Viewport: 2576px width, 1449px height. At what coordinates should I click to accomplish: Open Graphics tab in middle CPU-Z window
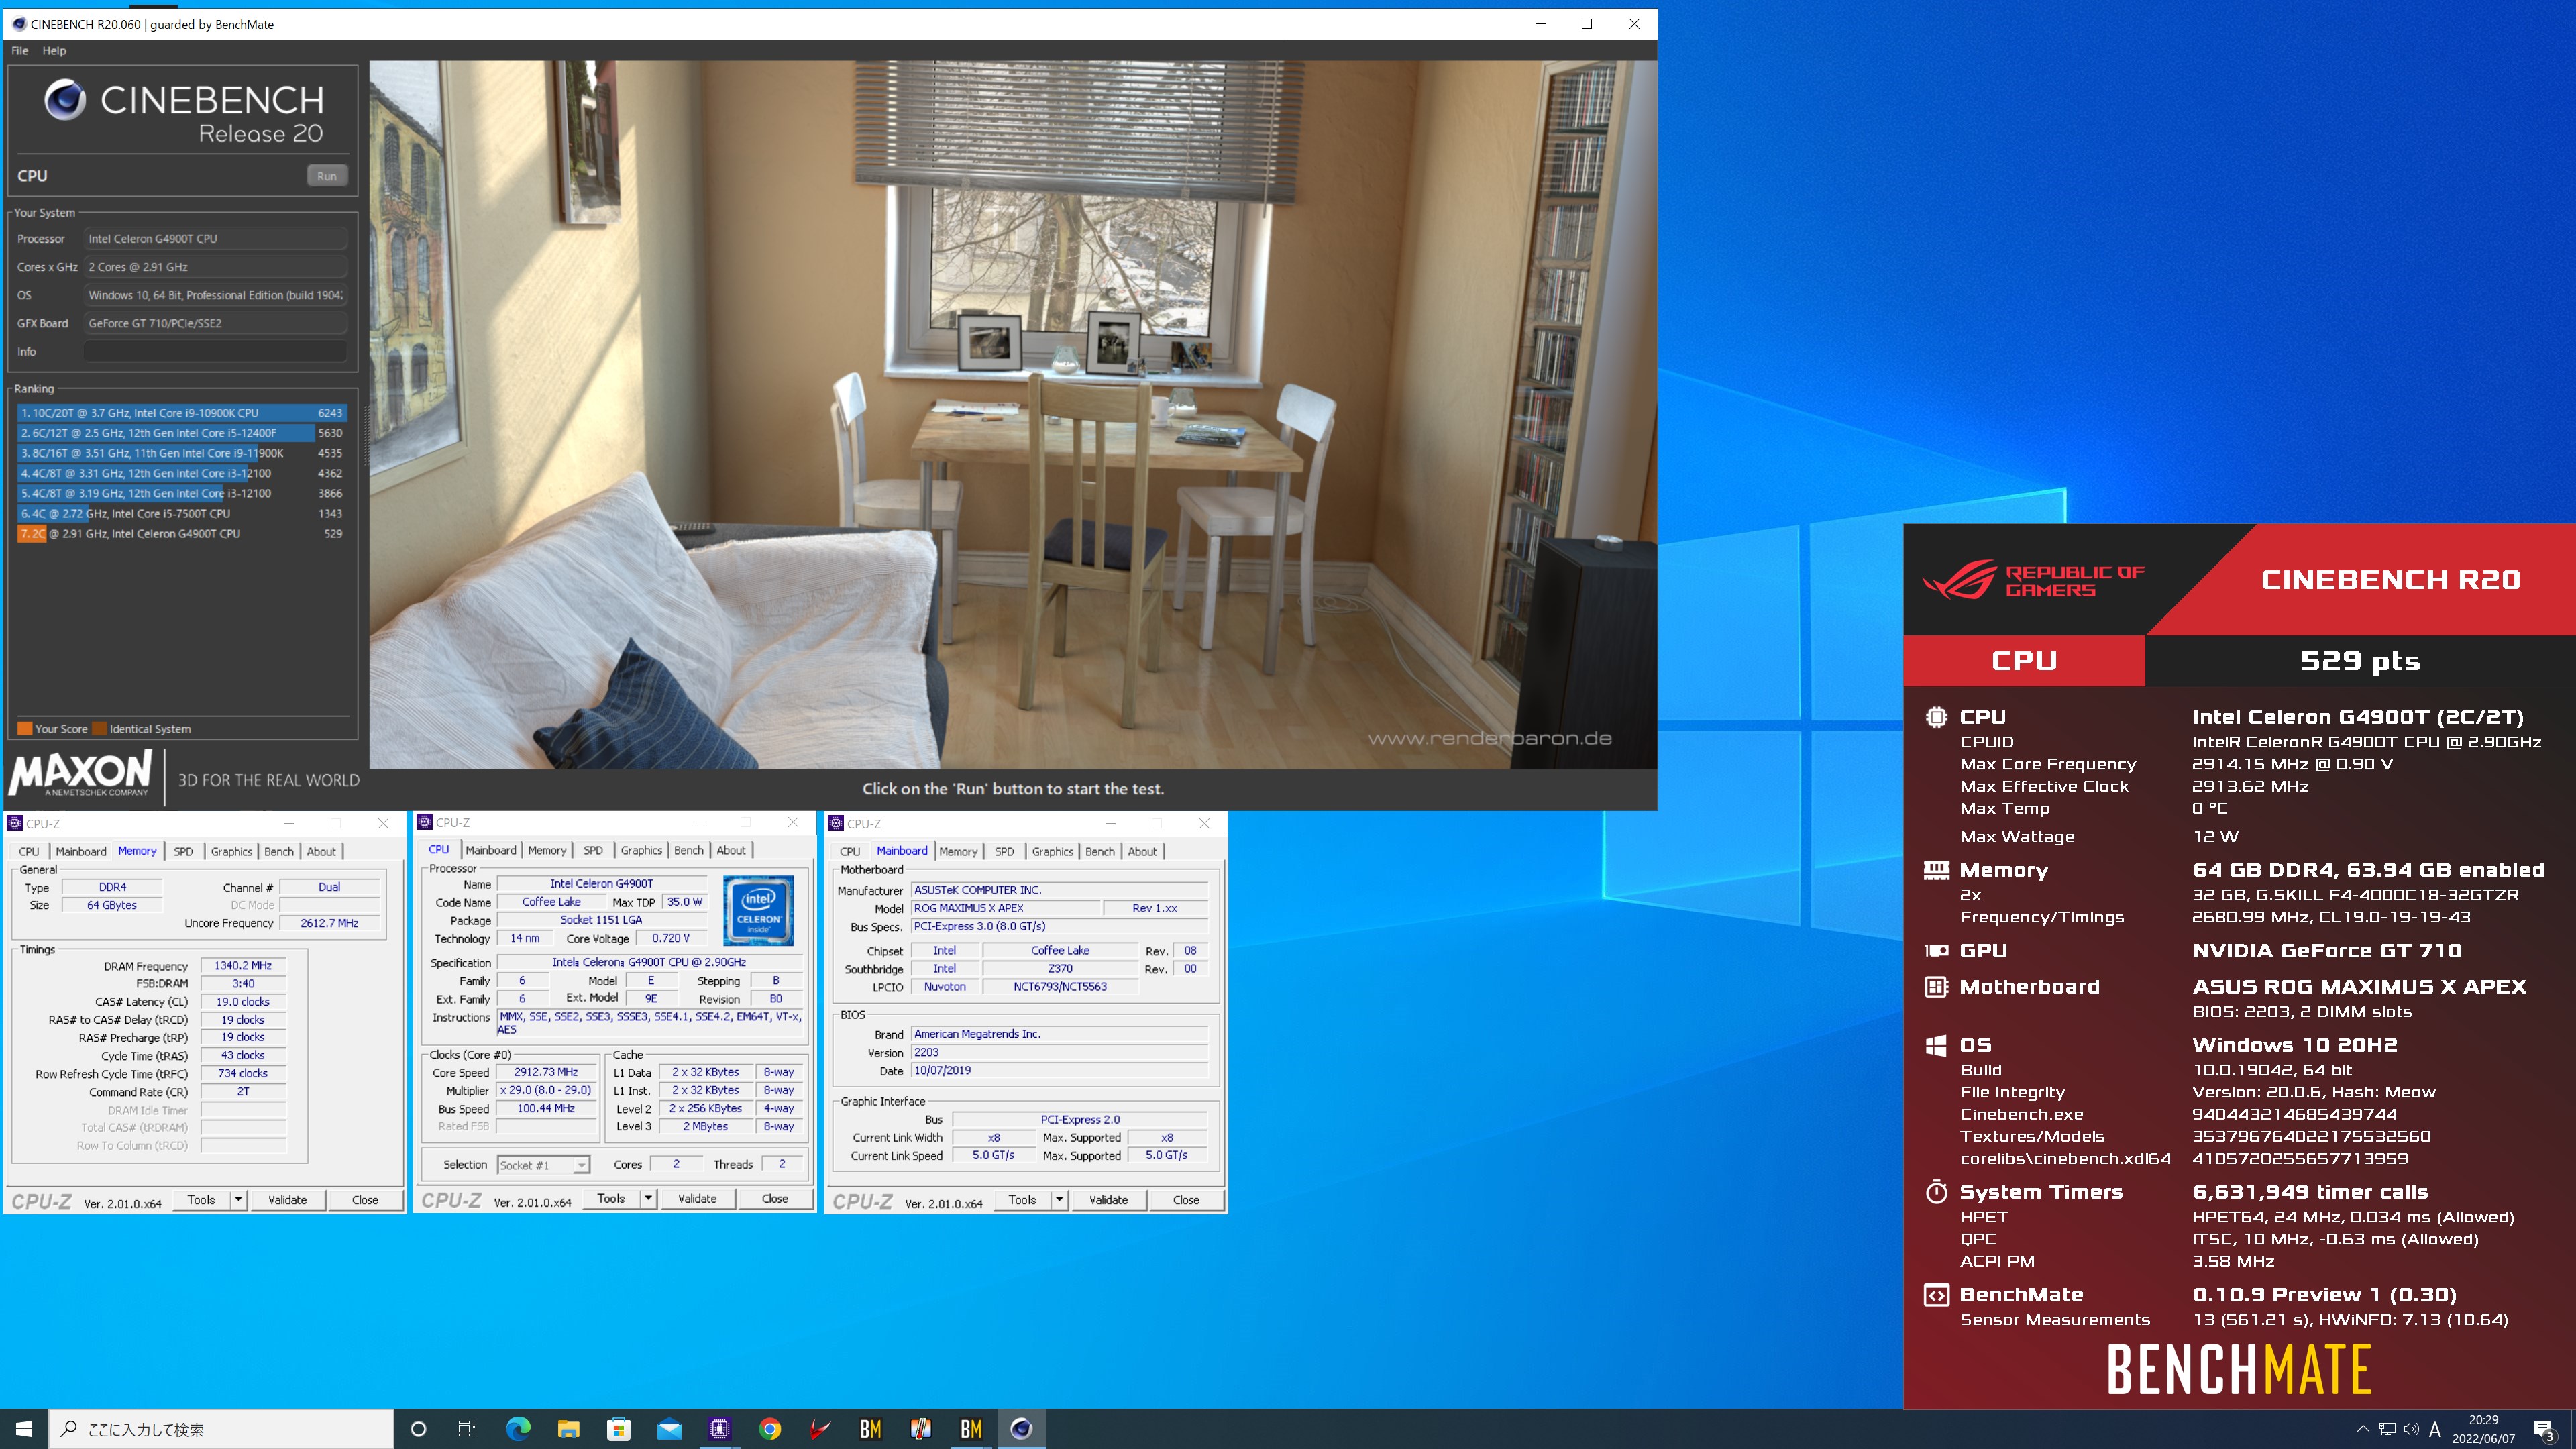641,851
